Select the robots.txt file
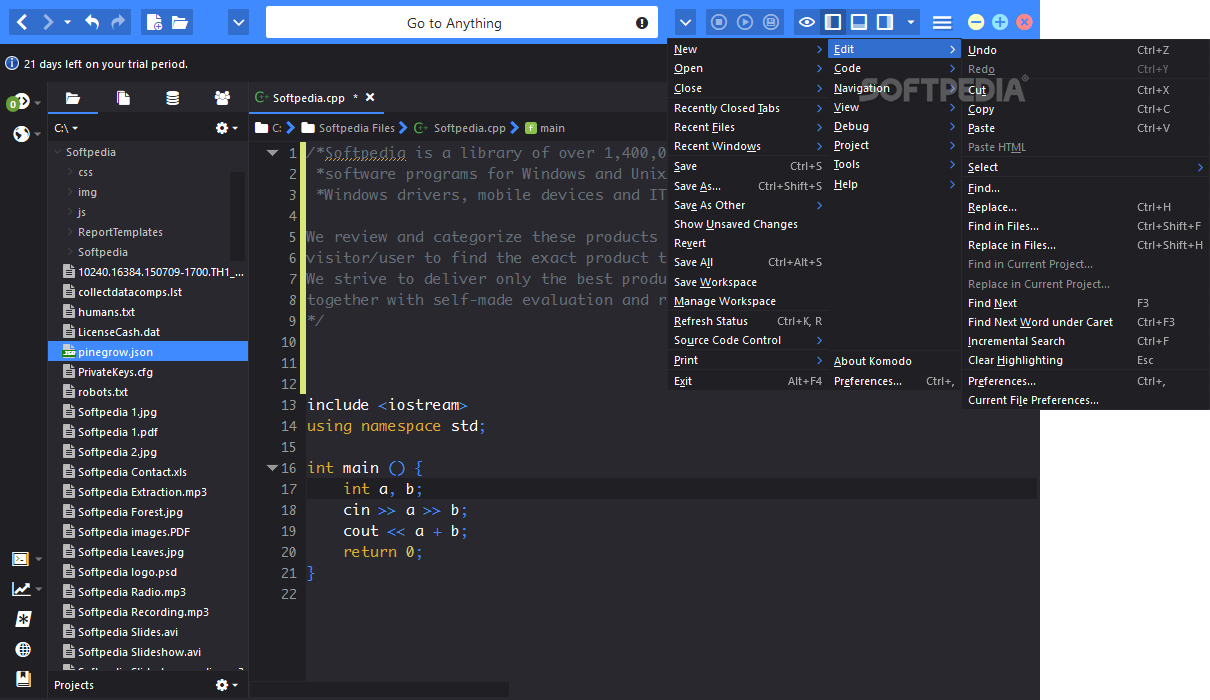Image resolution: width=1210 pixels, height=700 pixels. click(148, 392)
